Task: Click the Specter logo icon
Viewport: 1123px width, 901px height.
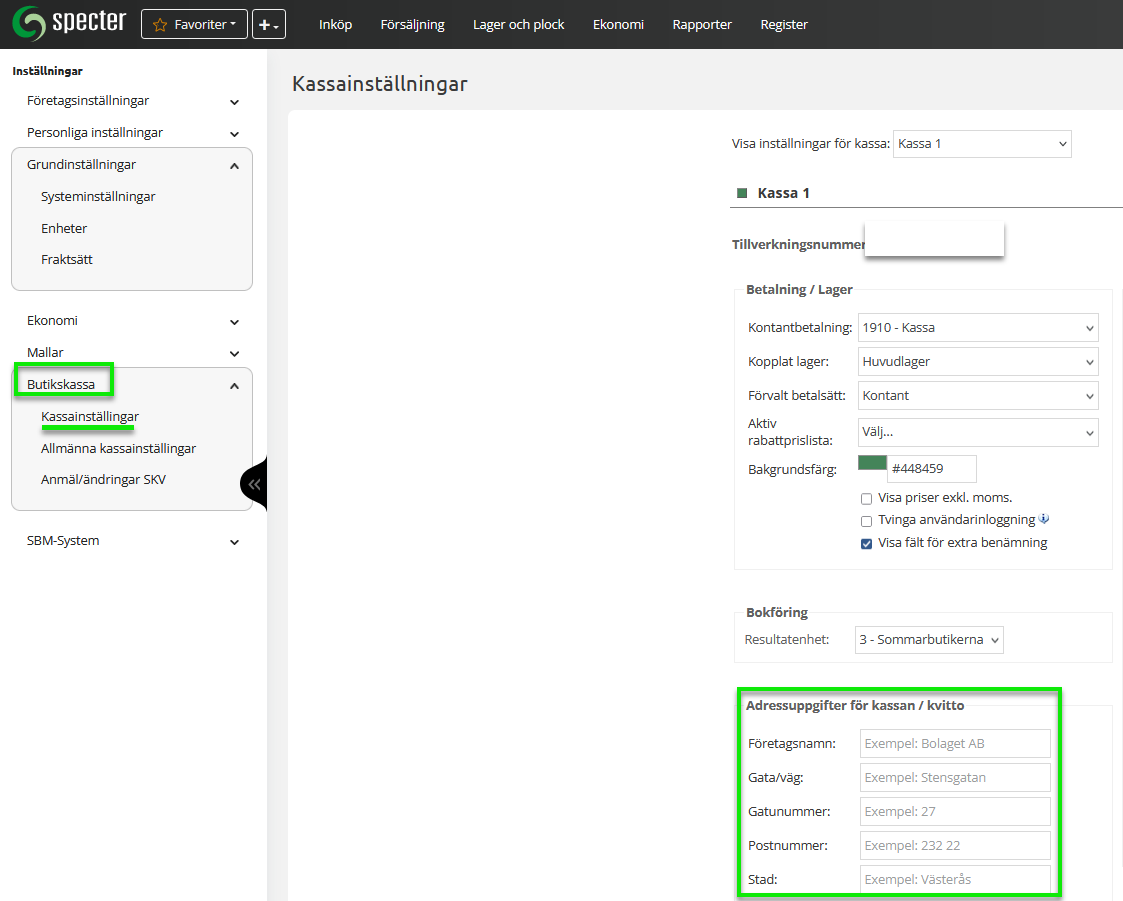Action: tap(28, 23)
